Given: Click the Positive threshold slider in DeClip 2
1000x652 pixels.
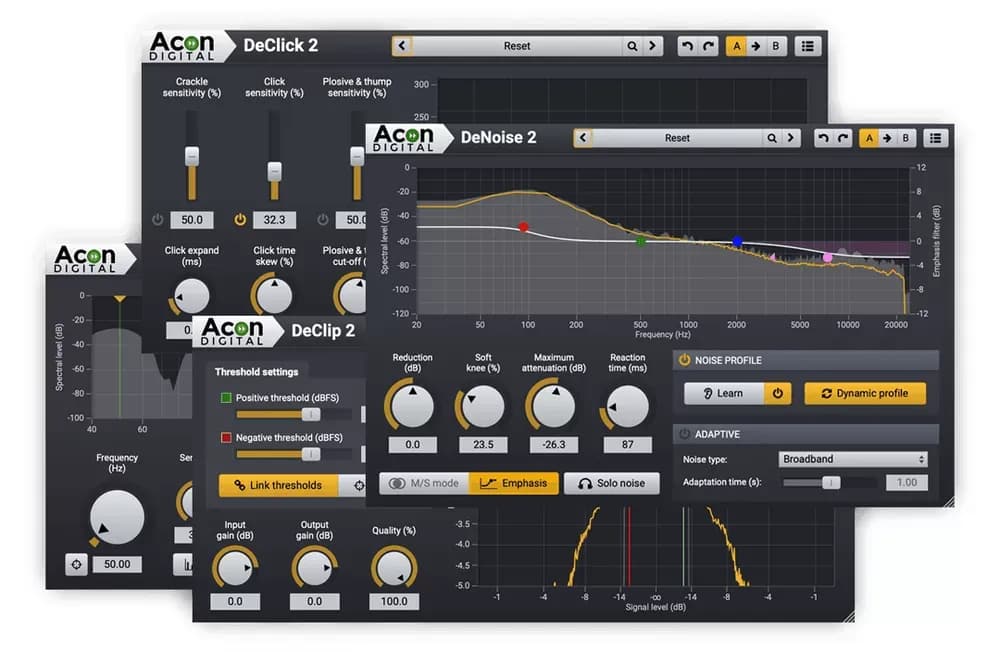Looking at the screenshot, I should point(293,415).
